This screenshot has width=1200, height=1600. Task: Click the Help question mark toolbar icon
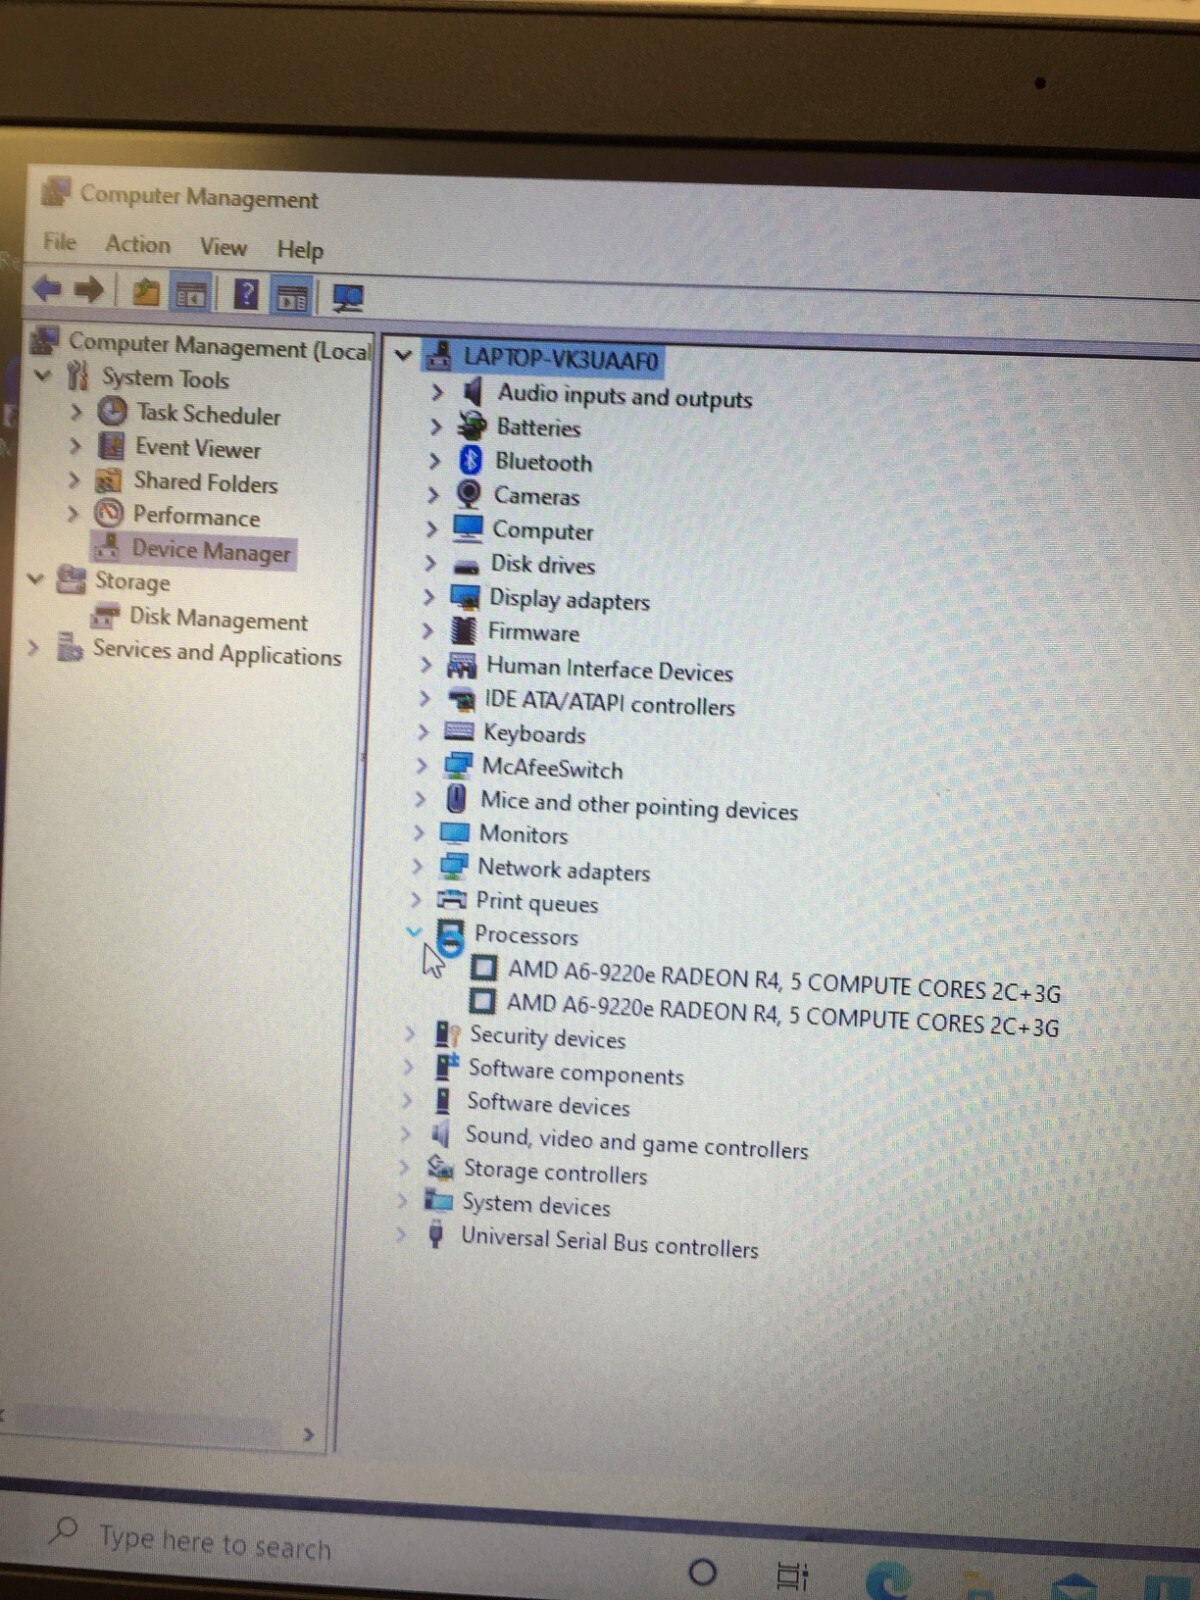[x=245, y=295]
